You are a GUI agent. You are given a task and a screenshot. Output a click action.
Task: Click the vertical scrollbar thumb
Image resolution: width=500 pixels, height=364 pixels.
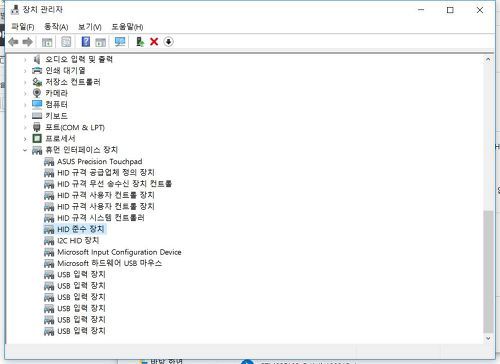click(x=488, y=271)
